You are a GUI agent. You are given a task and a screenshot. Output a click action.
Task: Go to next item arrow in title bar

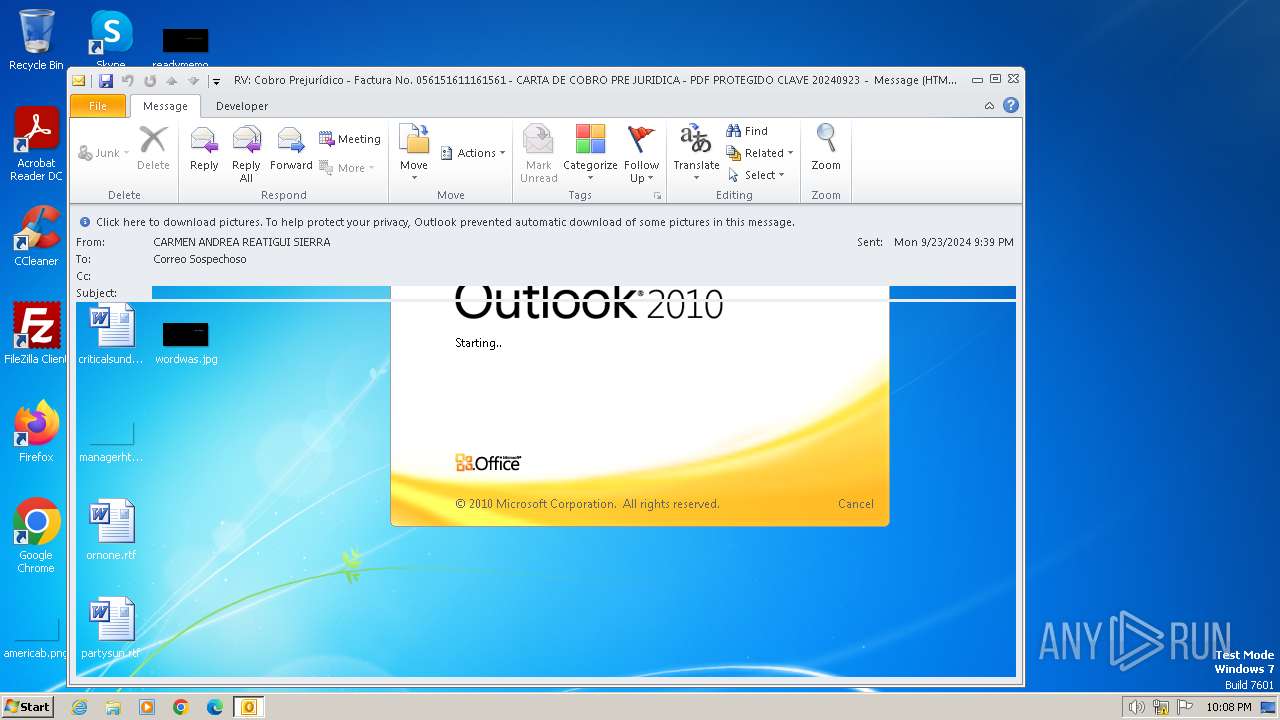pyautogui.click(x=193, y=80)
